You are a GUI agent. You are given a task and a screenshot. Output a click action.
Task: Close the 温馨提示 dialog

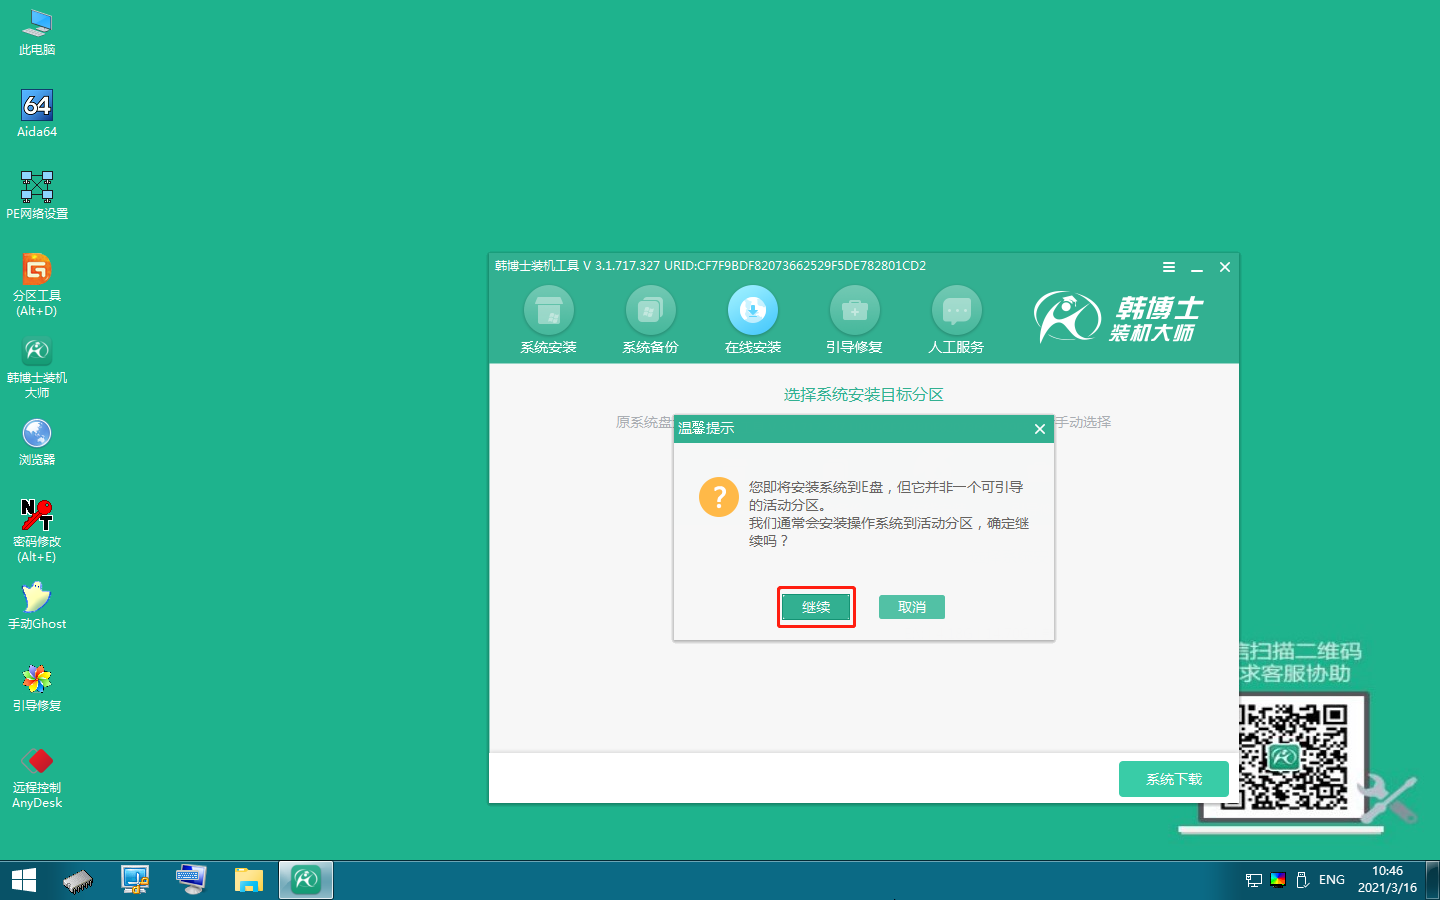1040,429
